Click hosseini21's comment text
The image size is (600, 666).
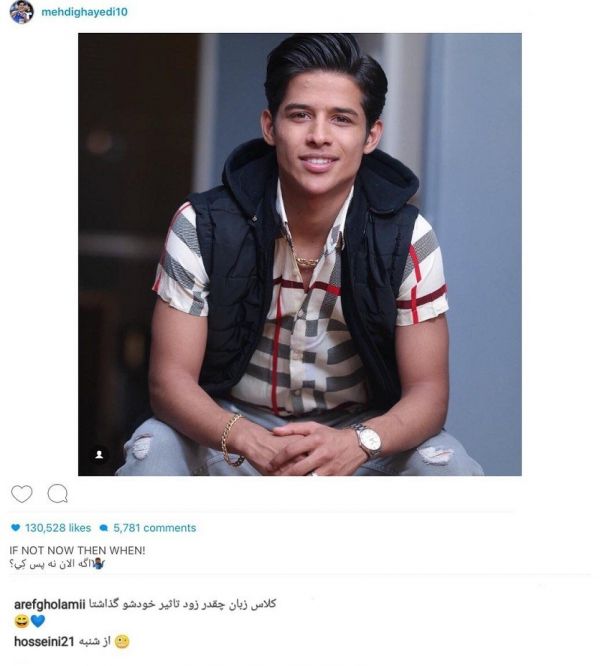click(x=95, y=641)
